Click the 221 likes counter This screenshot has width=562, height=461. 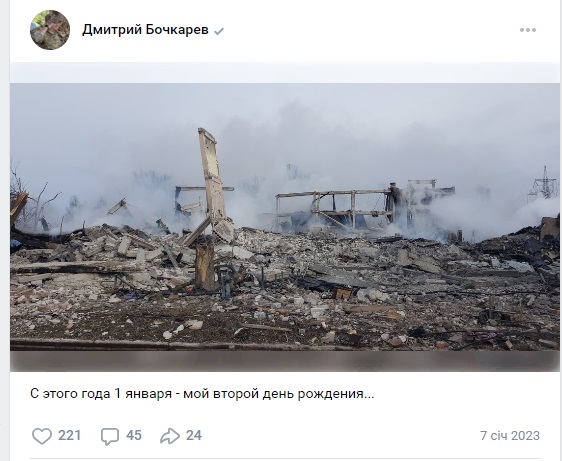coord(70,436)
